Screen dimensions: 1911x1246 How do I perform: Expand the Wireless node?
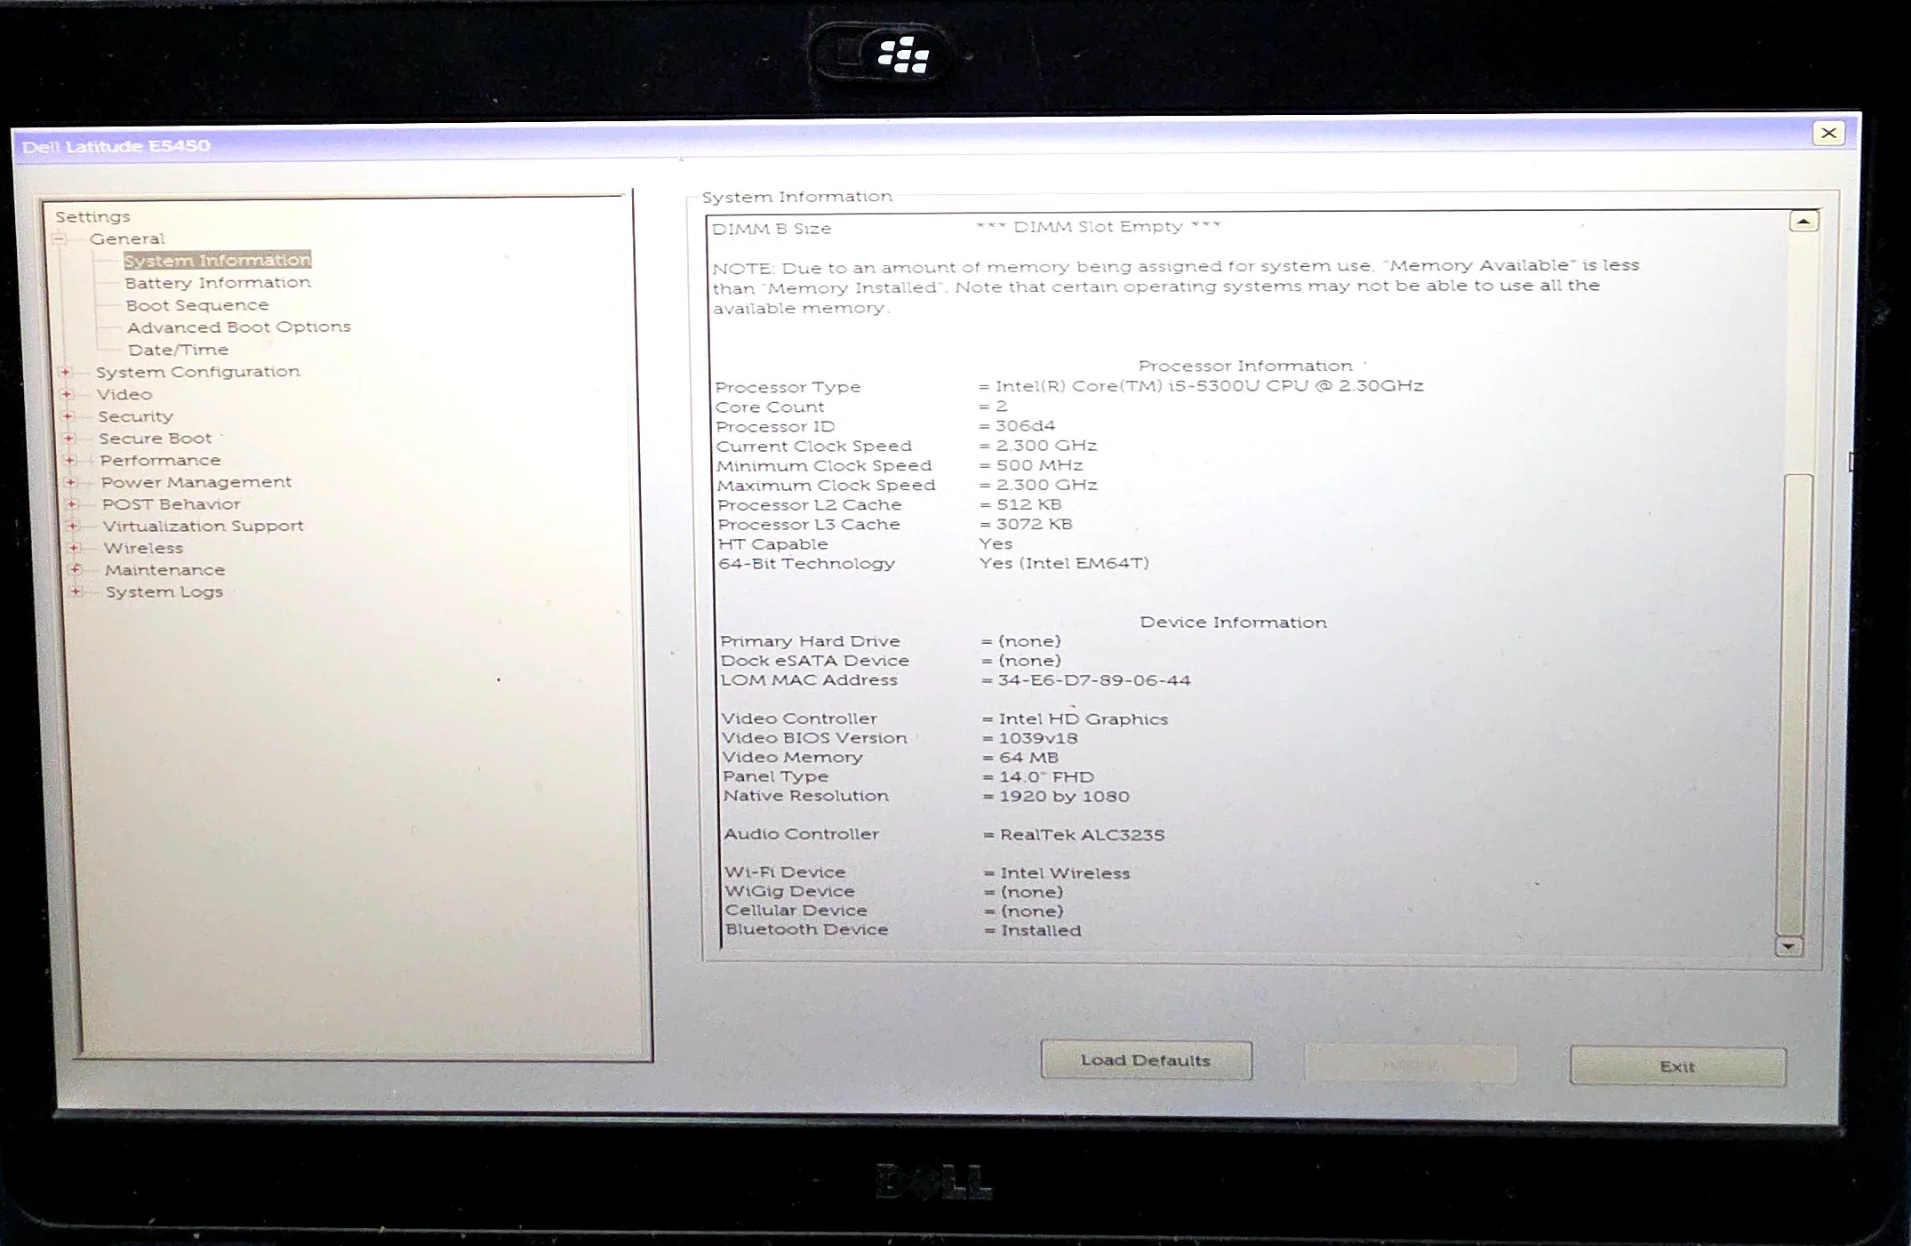pos(74,548)
